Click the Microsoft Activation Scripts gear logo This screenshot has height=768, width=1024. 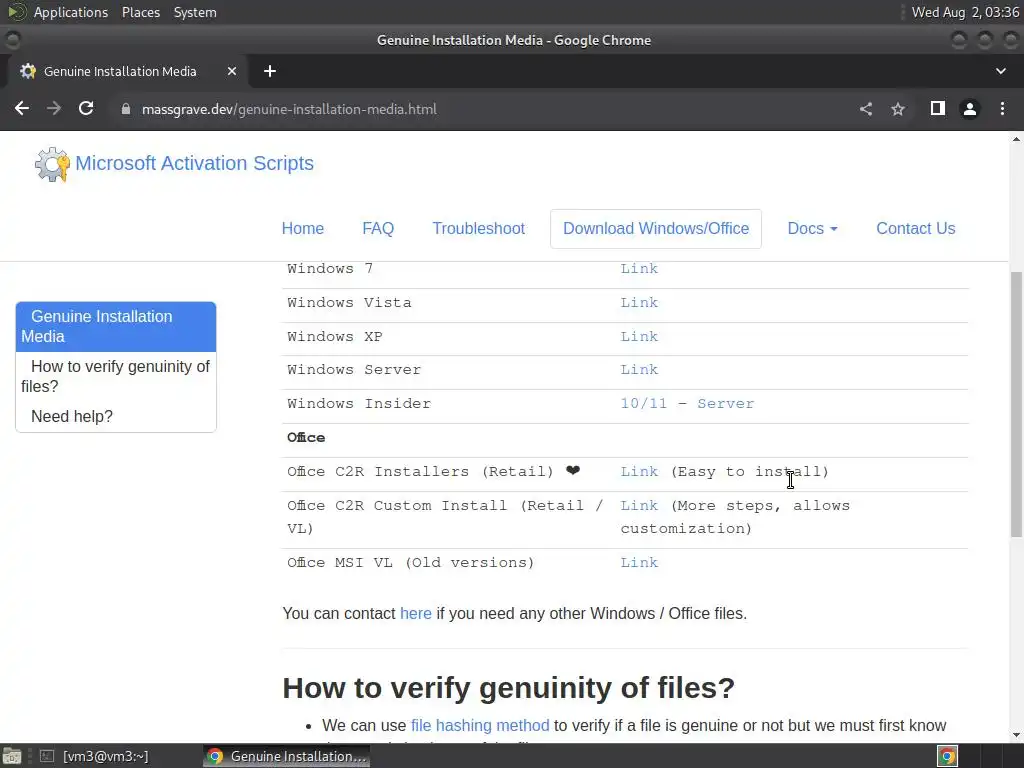point(52,164)
